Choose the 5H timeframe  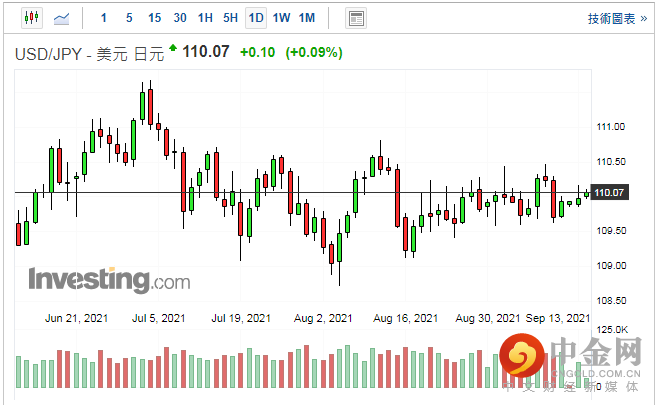point(230,18)
